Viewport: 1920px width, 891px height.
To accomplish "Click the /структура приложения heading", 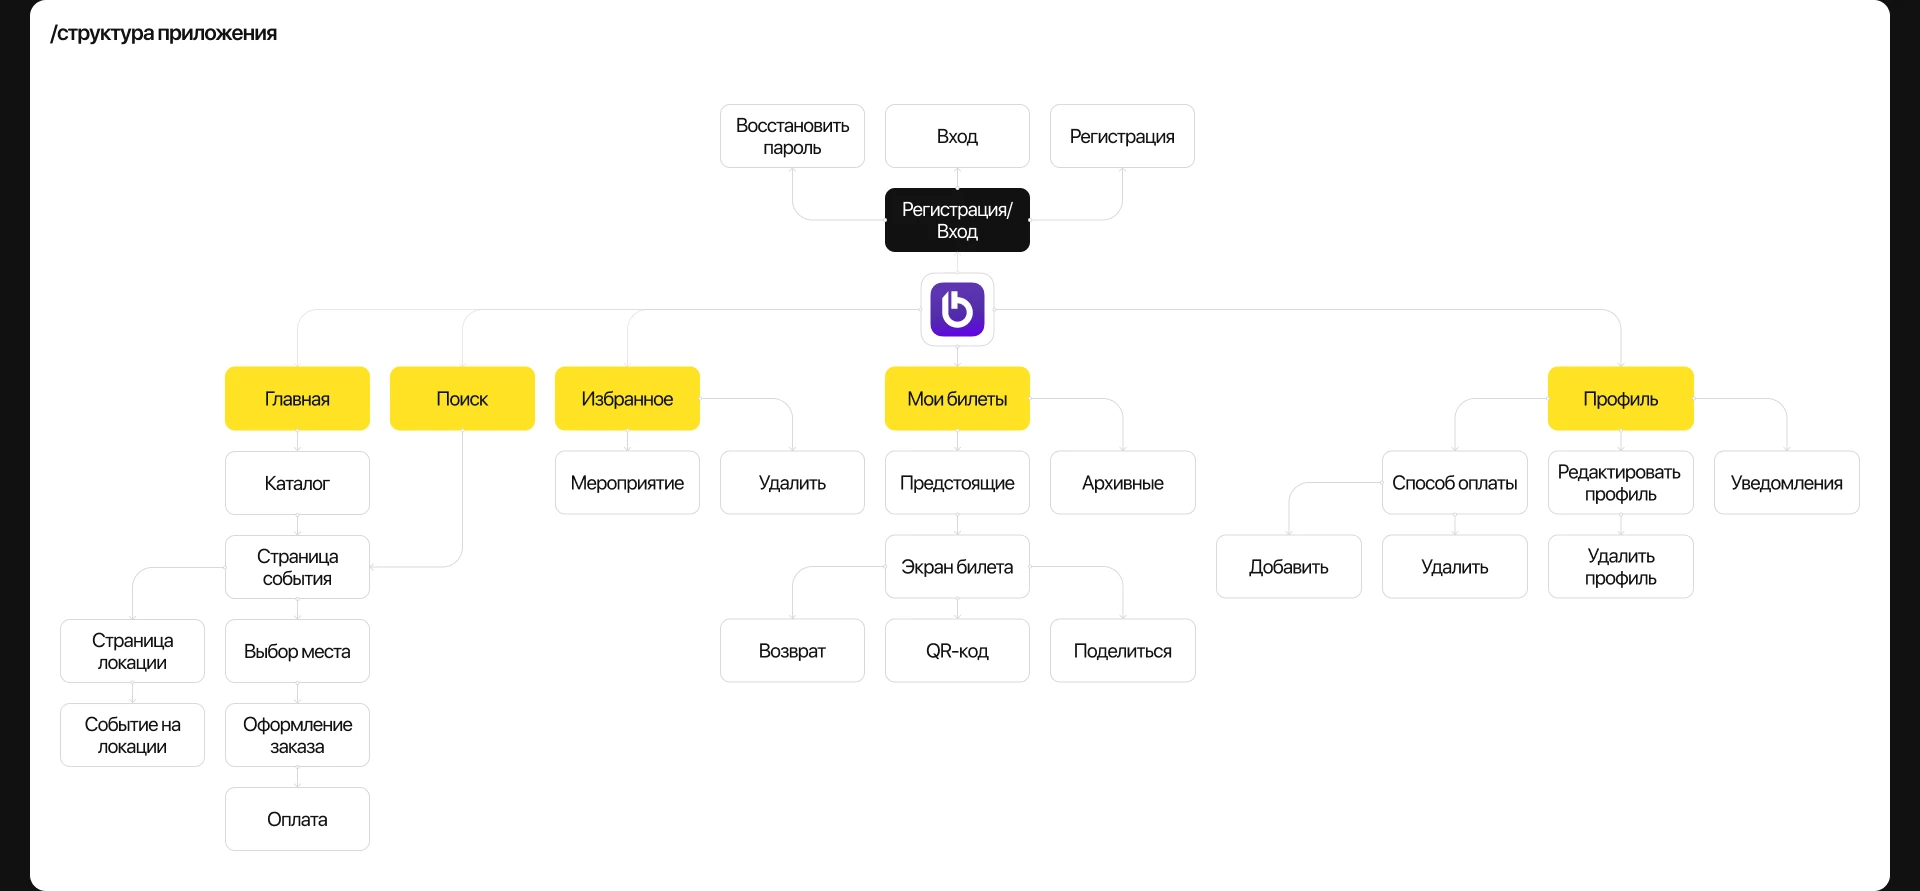I will pos(164,33).
